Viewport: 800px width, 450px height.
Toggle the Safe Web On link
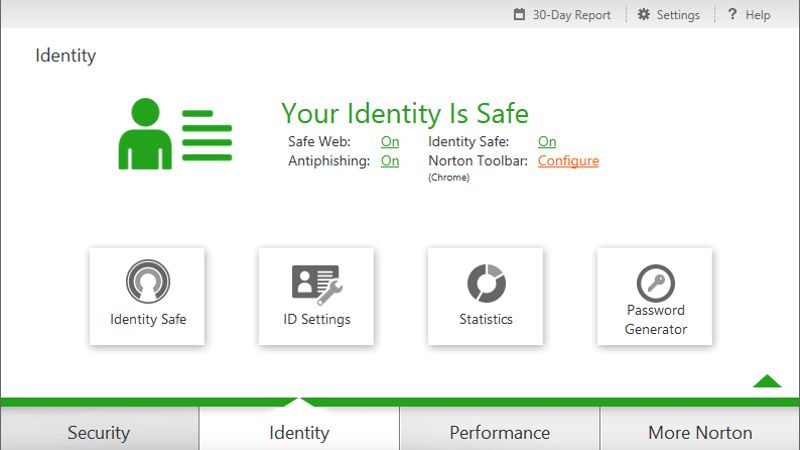[x=390, y=141]
